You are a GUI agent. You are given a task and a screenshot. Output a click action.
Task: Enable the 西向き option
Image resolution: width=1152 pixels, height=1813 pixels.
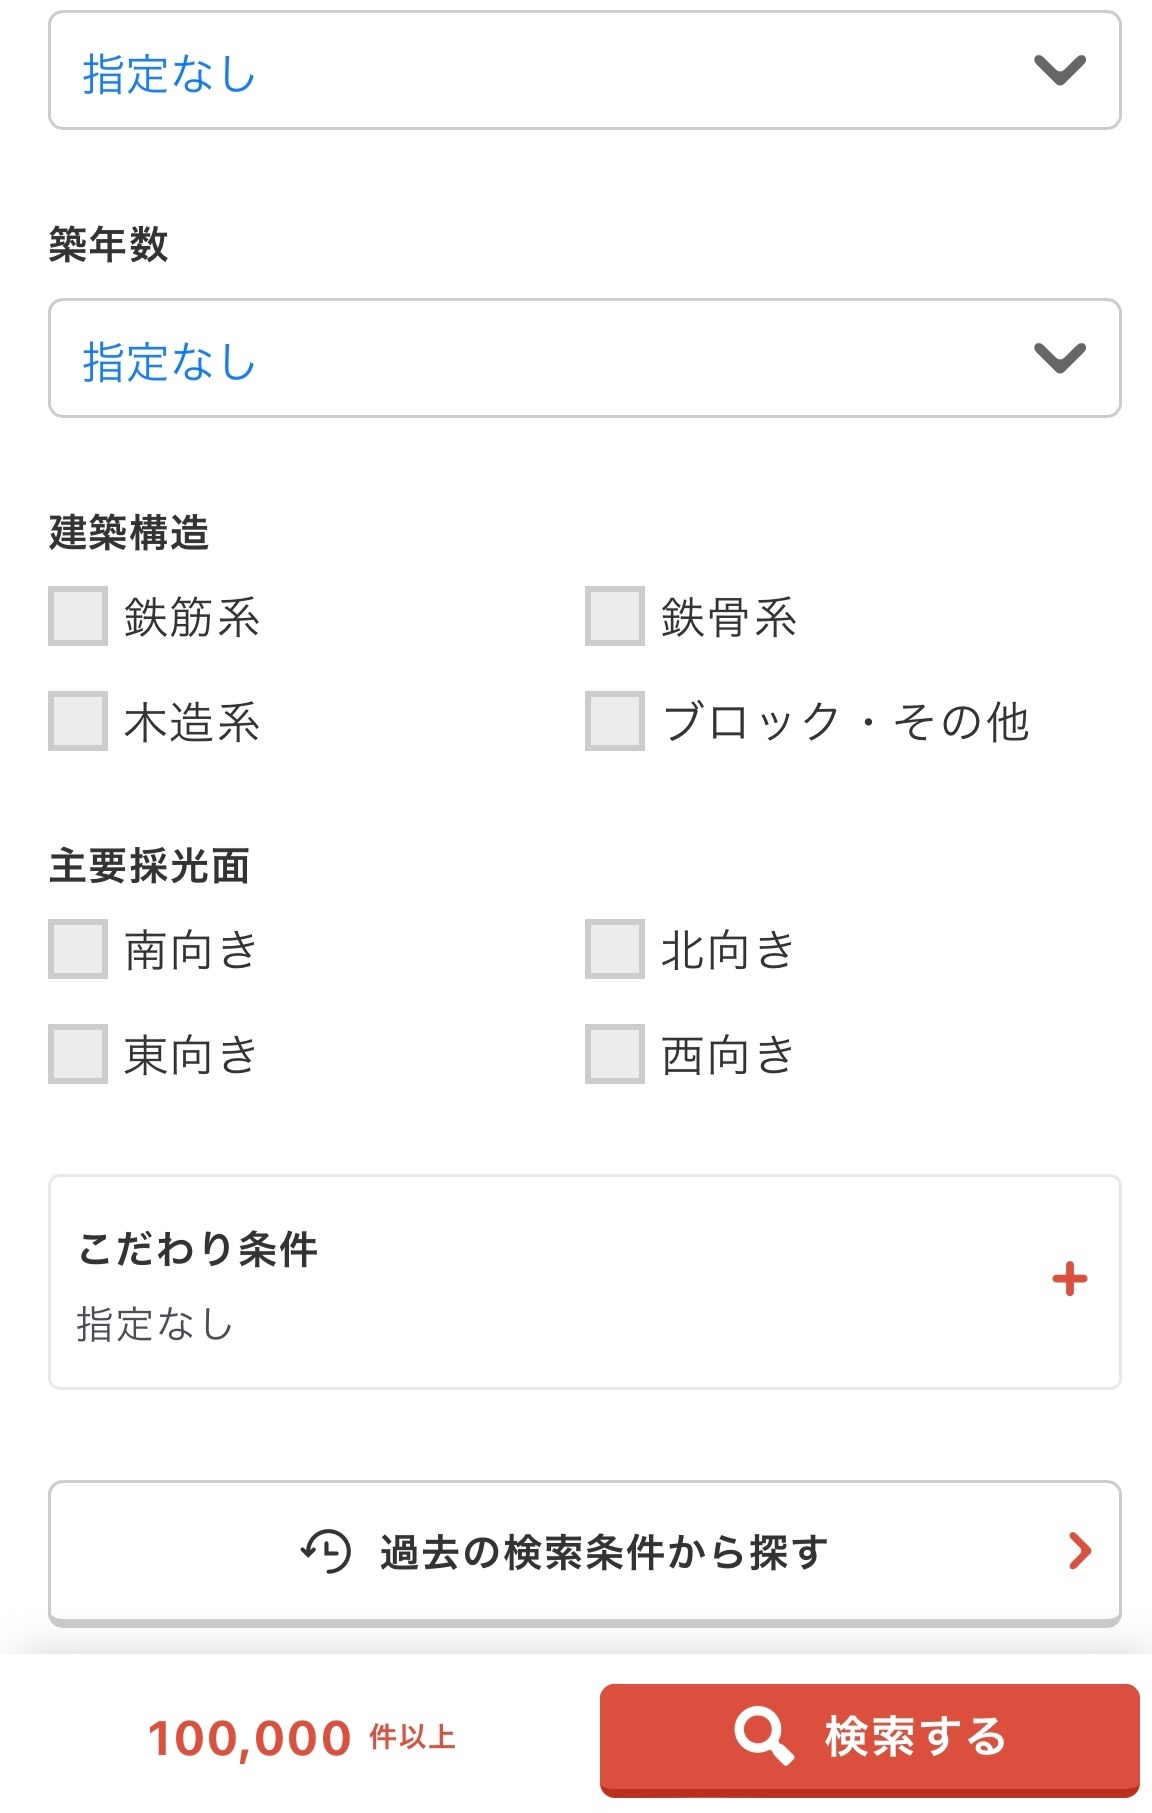pyautogui.click(x=615, y=1054)
